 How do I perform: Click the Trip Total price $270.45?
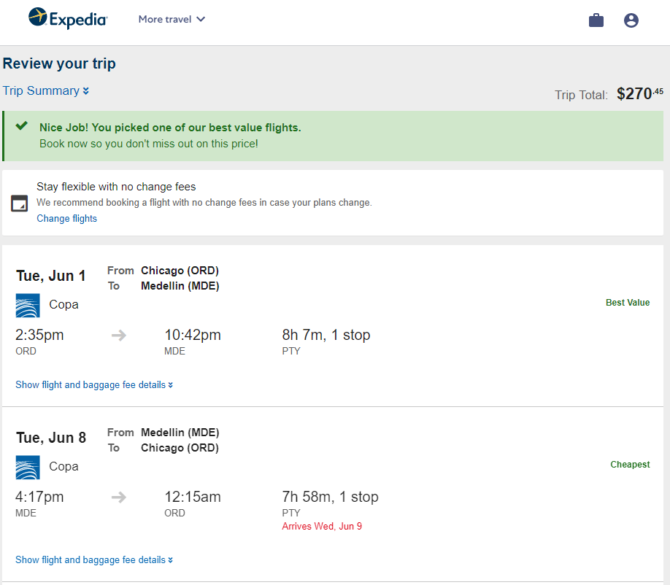640,94
